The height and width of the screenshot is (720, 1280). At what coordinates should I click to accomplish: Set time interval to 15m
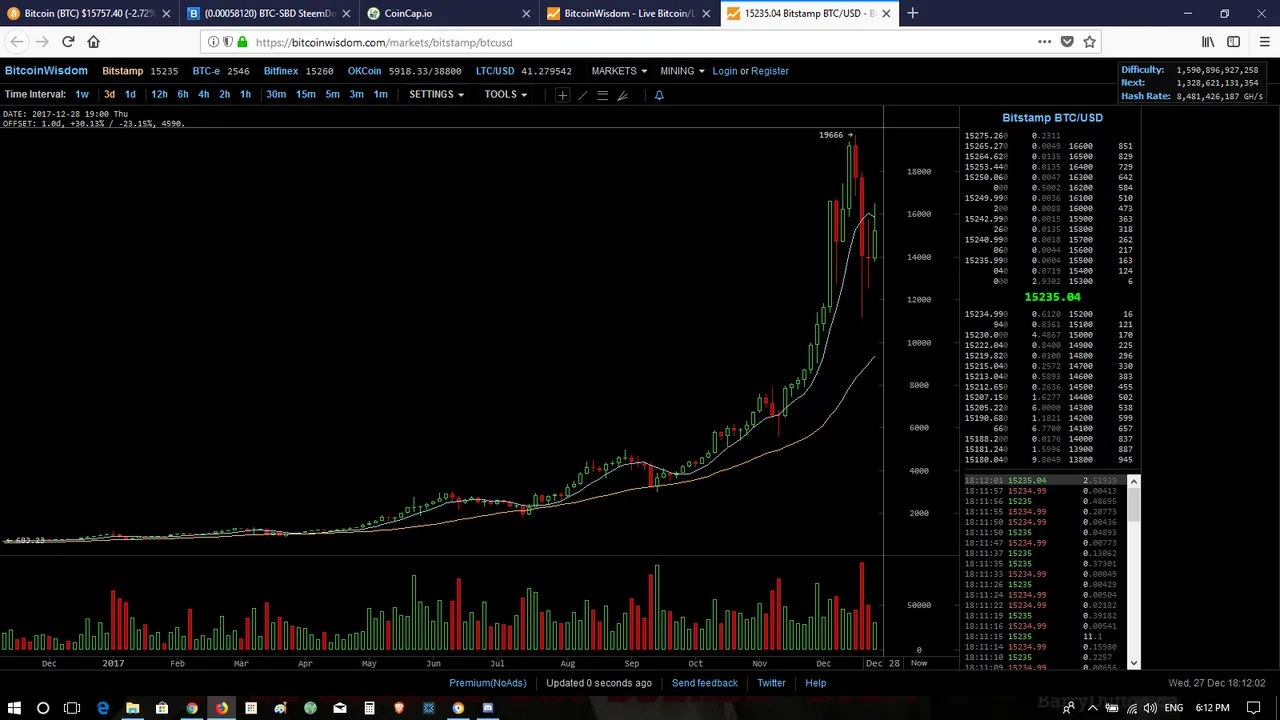tap(306, 94)
